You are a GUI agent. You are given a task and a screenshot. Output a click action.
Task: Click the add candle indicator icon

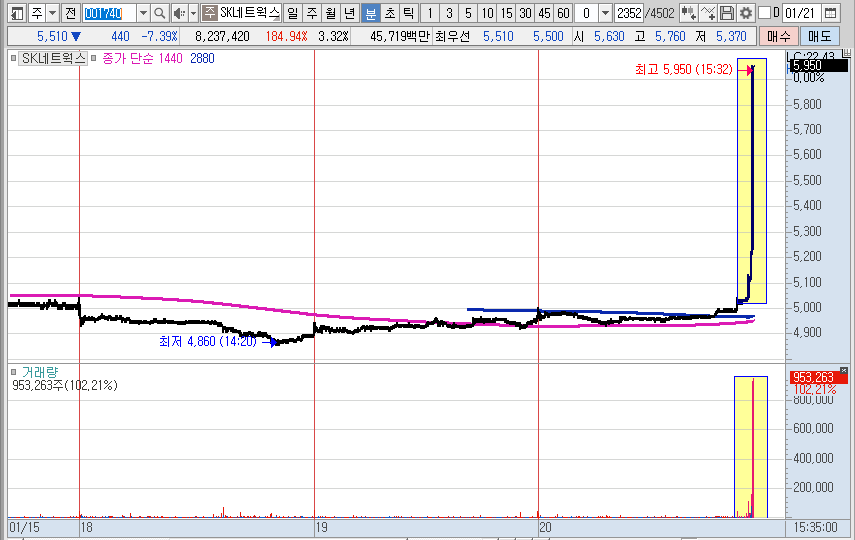pyautogui.click(x=688, y=13)
